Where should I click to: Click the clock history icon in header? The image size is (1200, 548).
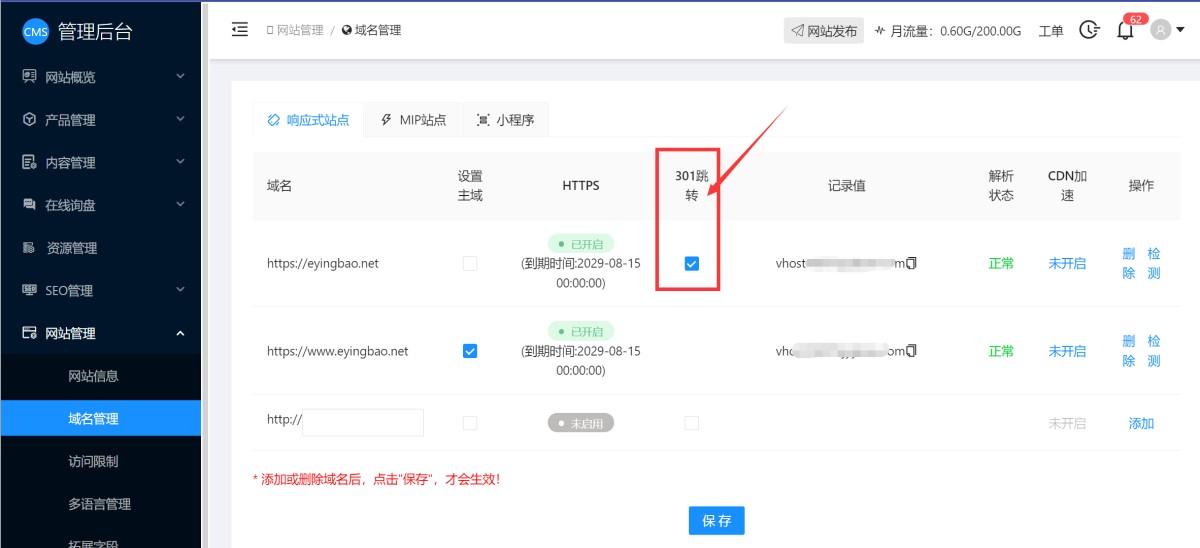point(1089,30)
